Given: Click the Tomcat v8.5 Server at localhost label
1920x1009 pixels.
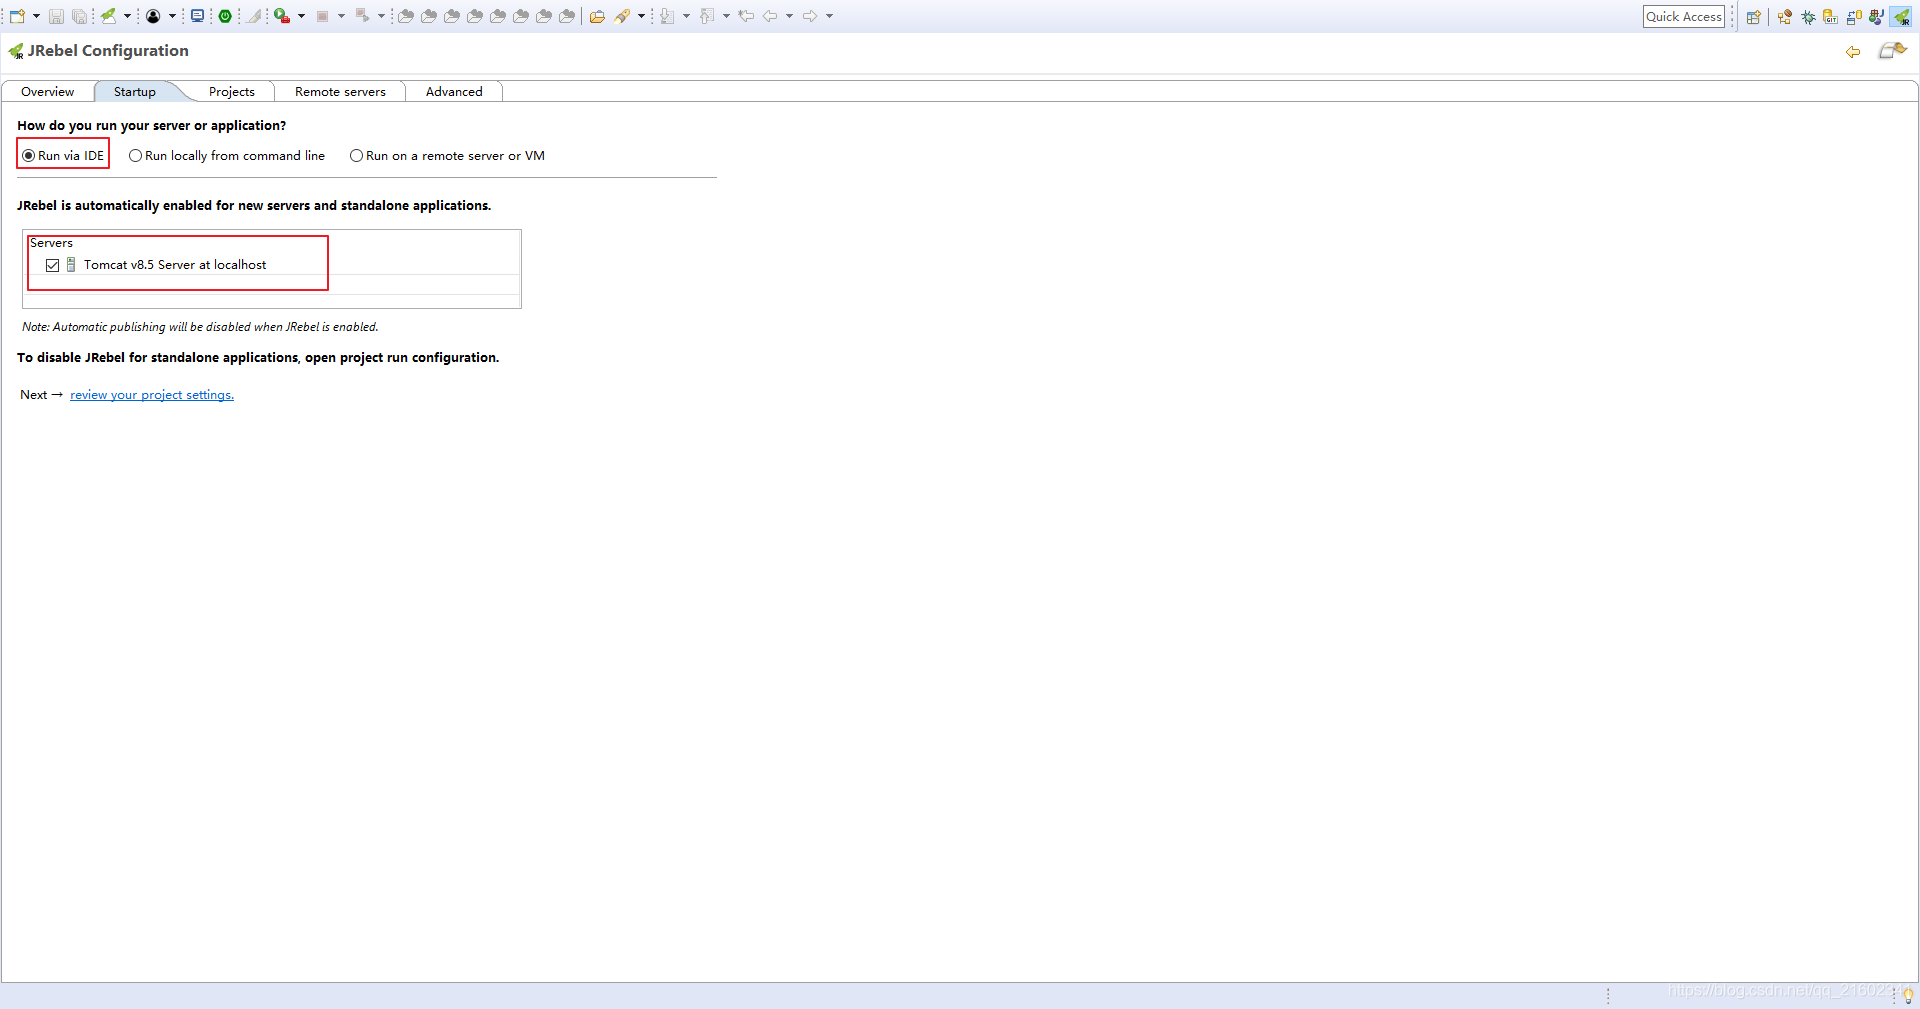Looking at the screenshot, I should pos(175,265).
